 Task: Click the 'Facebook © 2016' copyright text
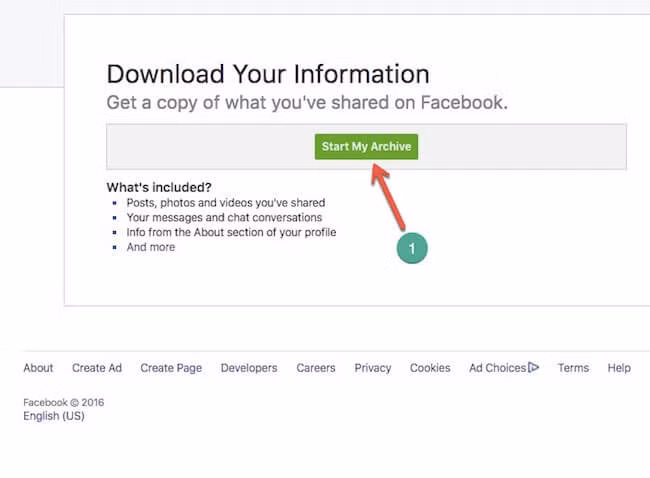click(63, 403)
